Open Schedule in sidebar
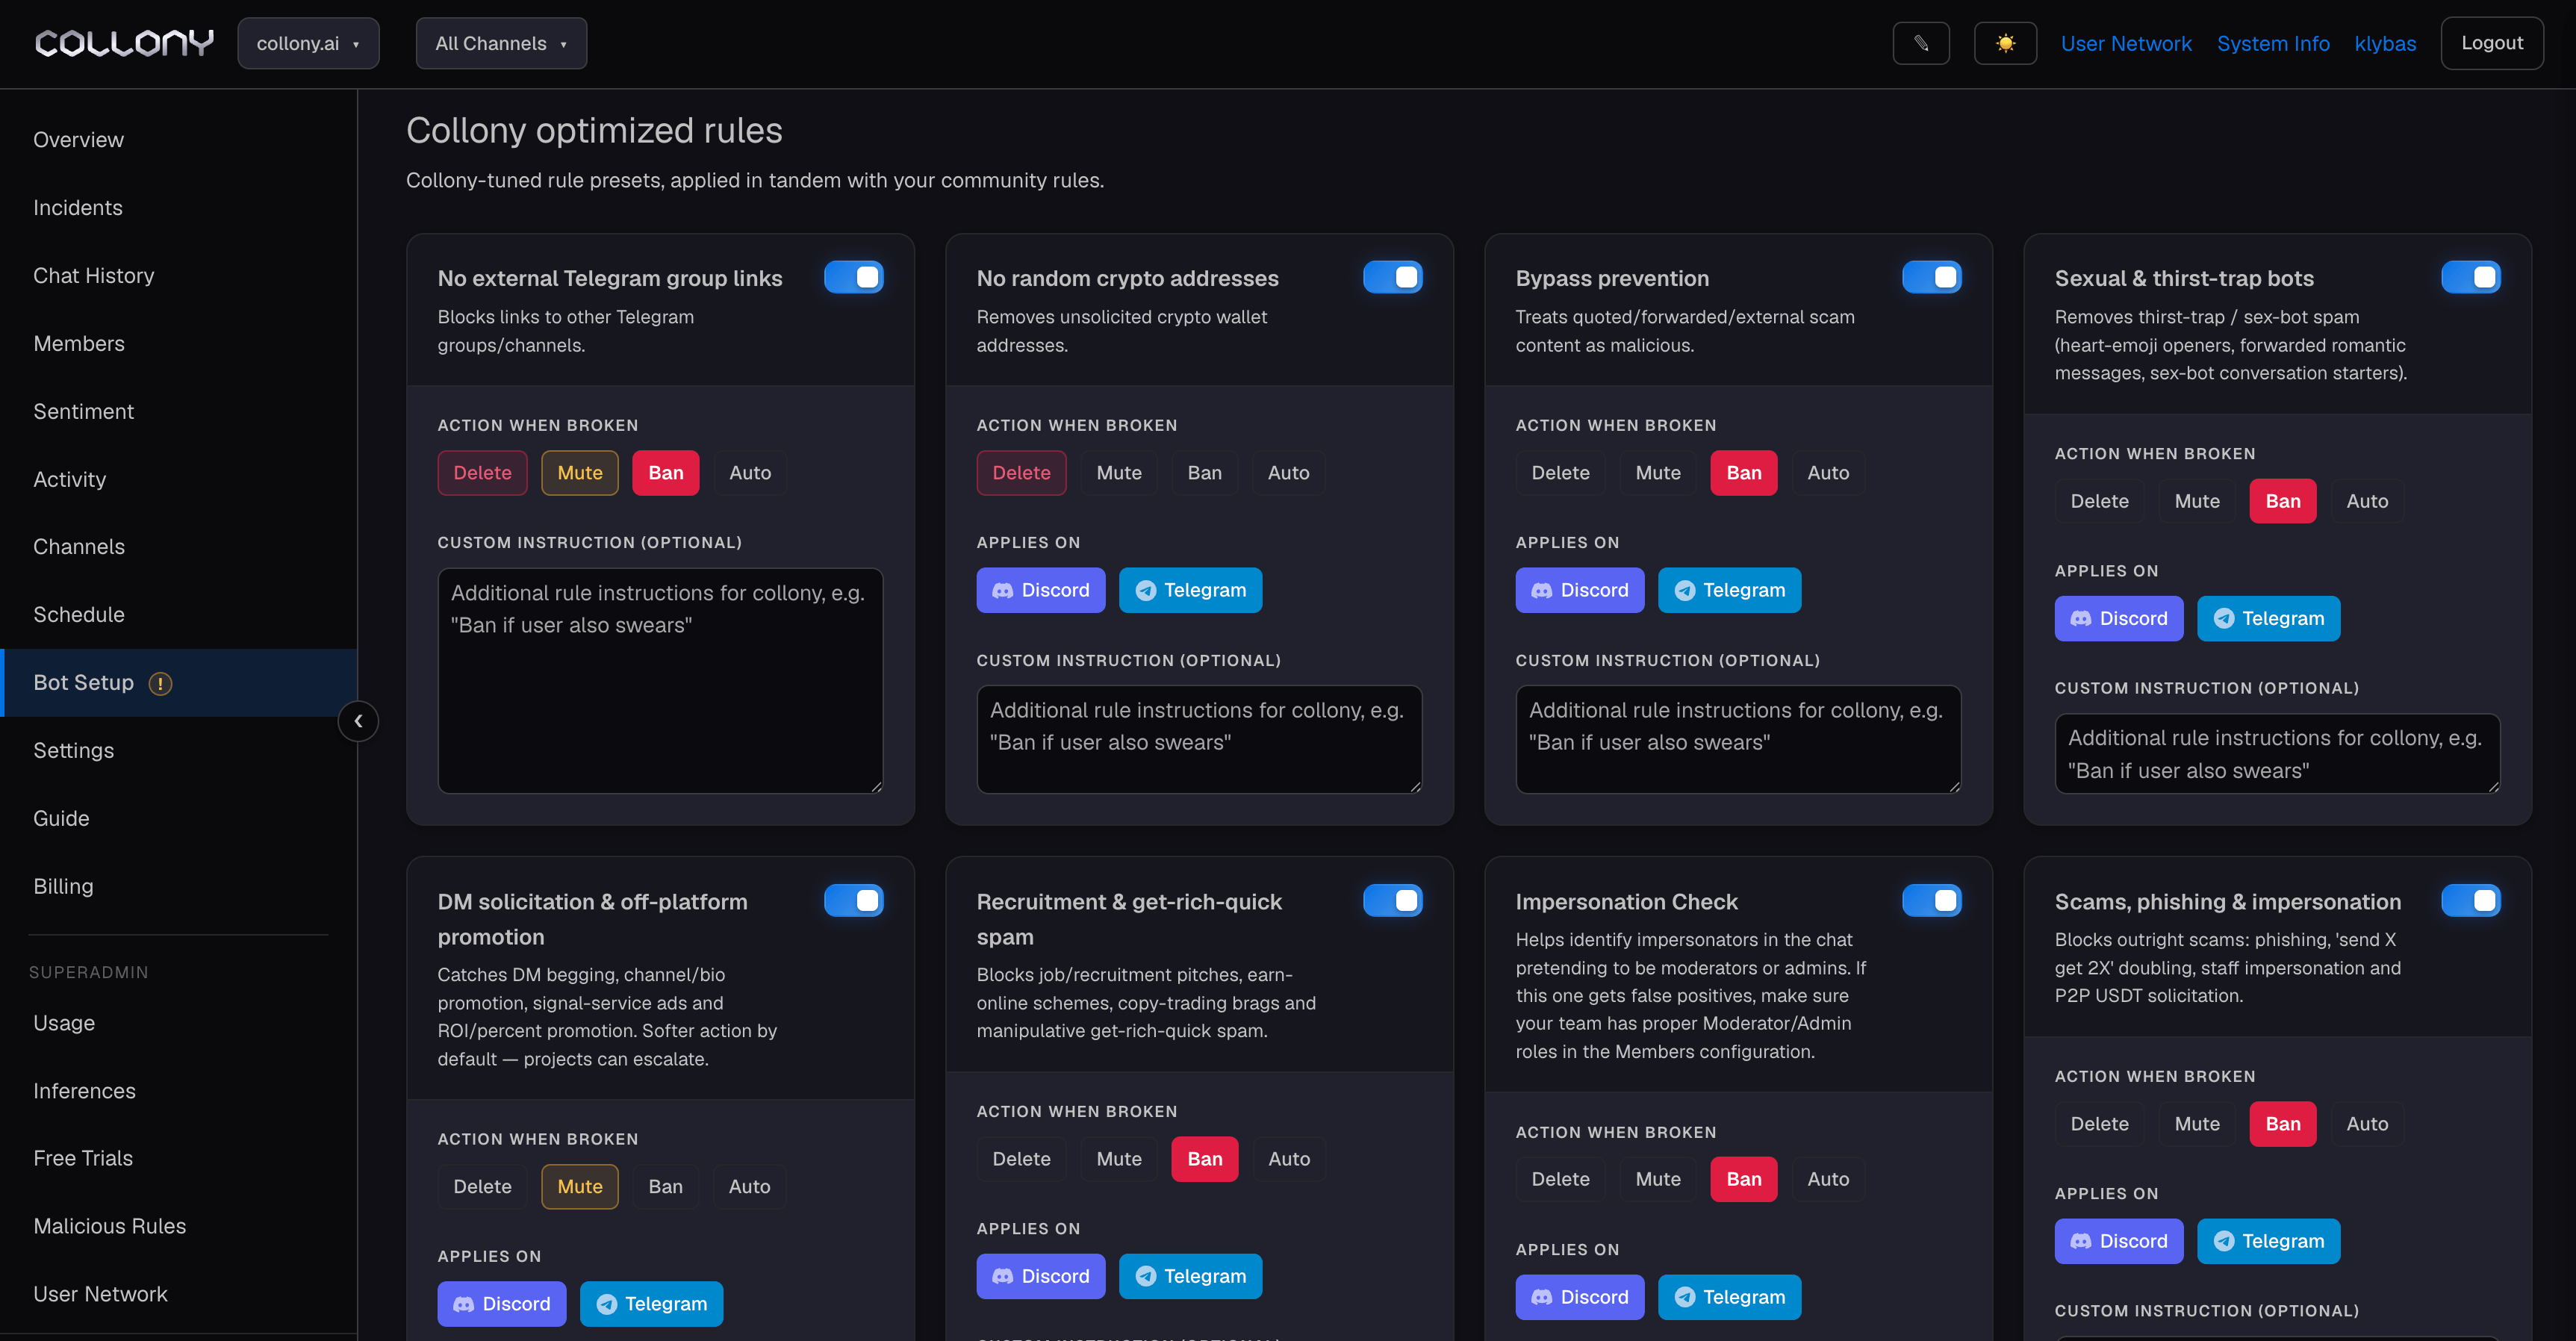Viewport: 2576px width, 1341px height. 179,615
